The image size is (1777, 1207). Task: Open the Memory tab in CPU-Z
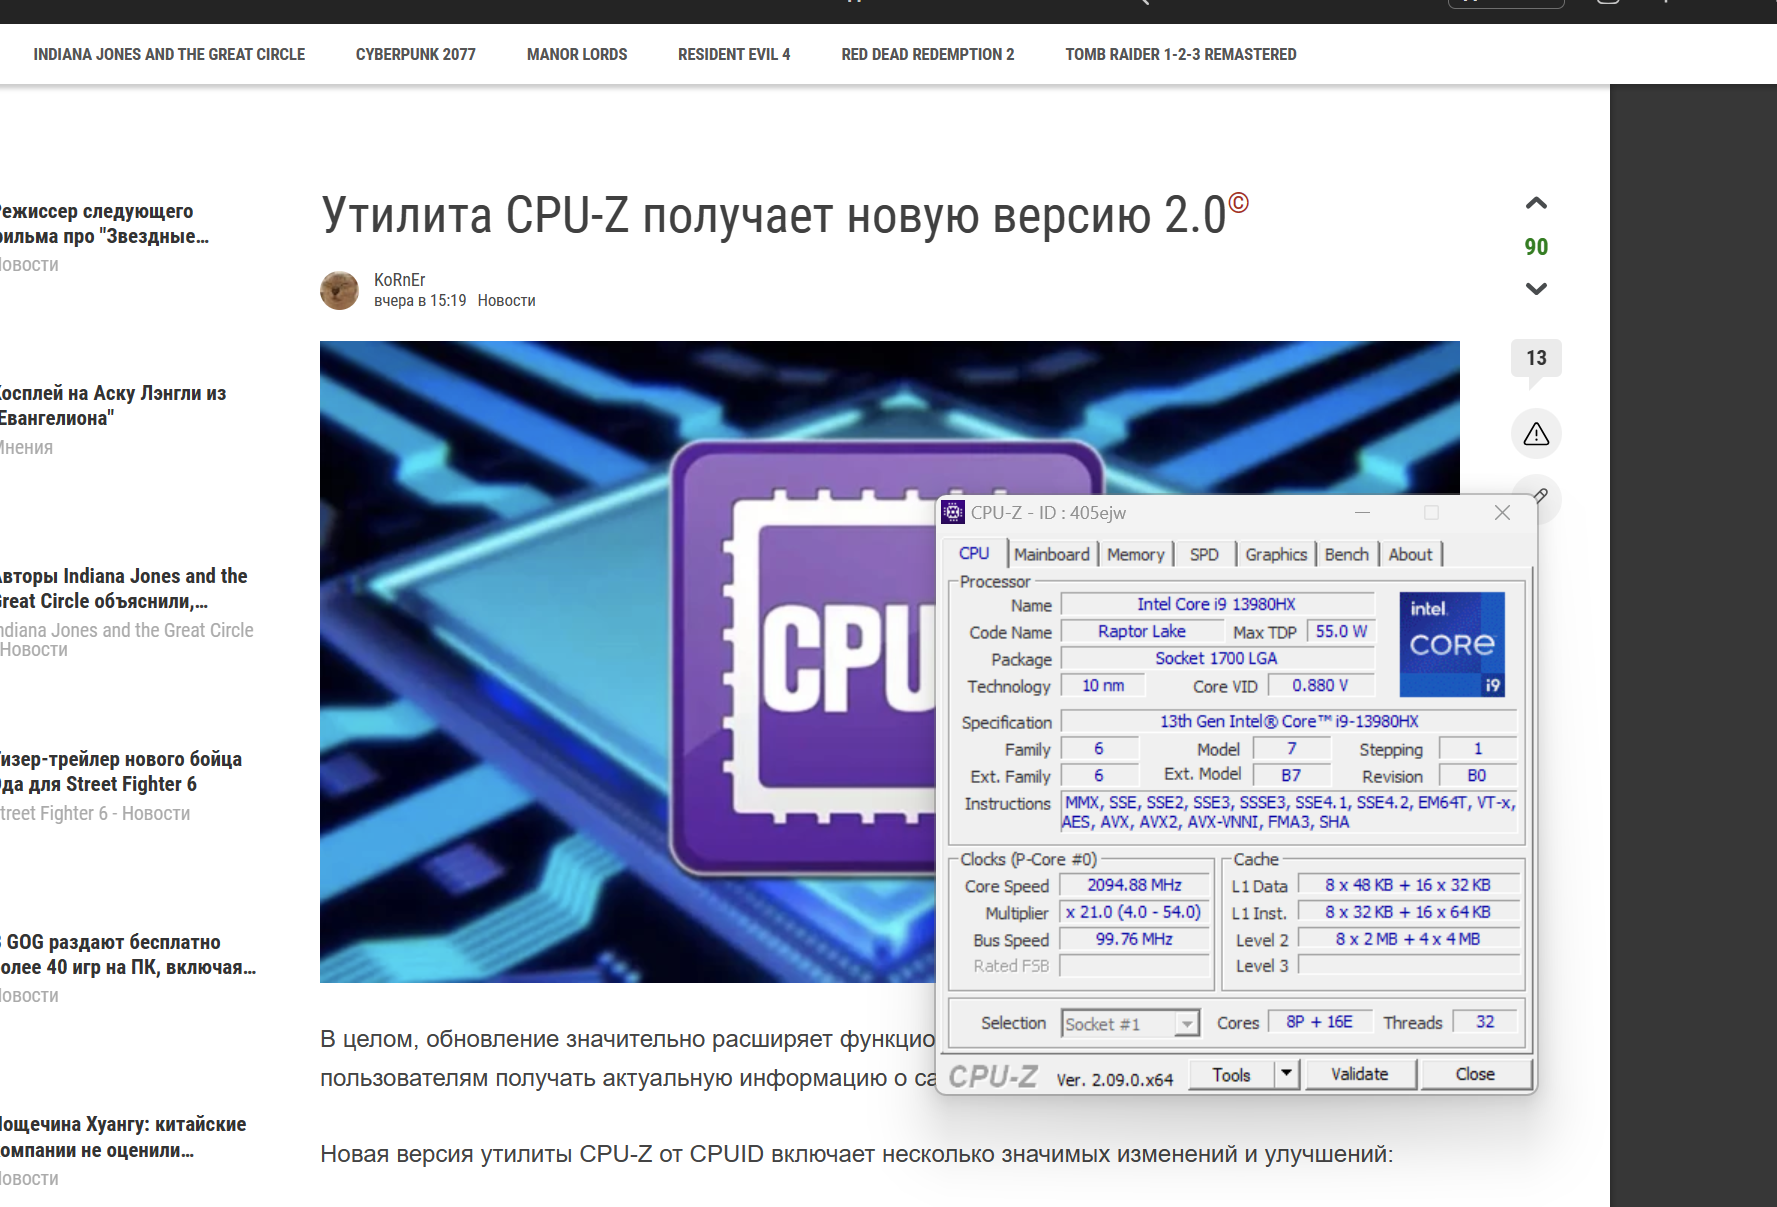pos(1136,555)
